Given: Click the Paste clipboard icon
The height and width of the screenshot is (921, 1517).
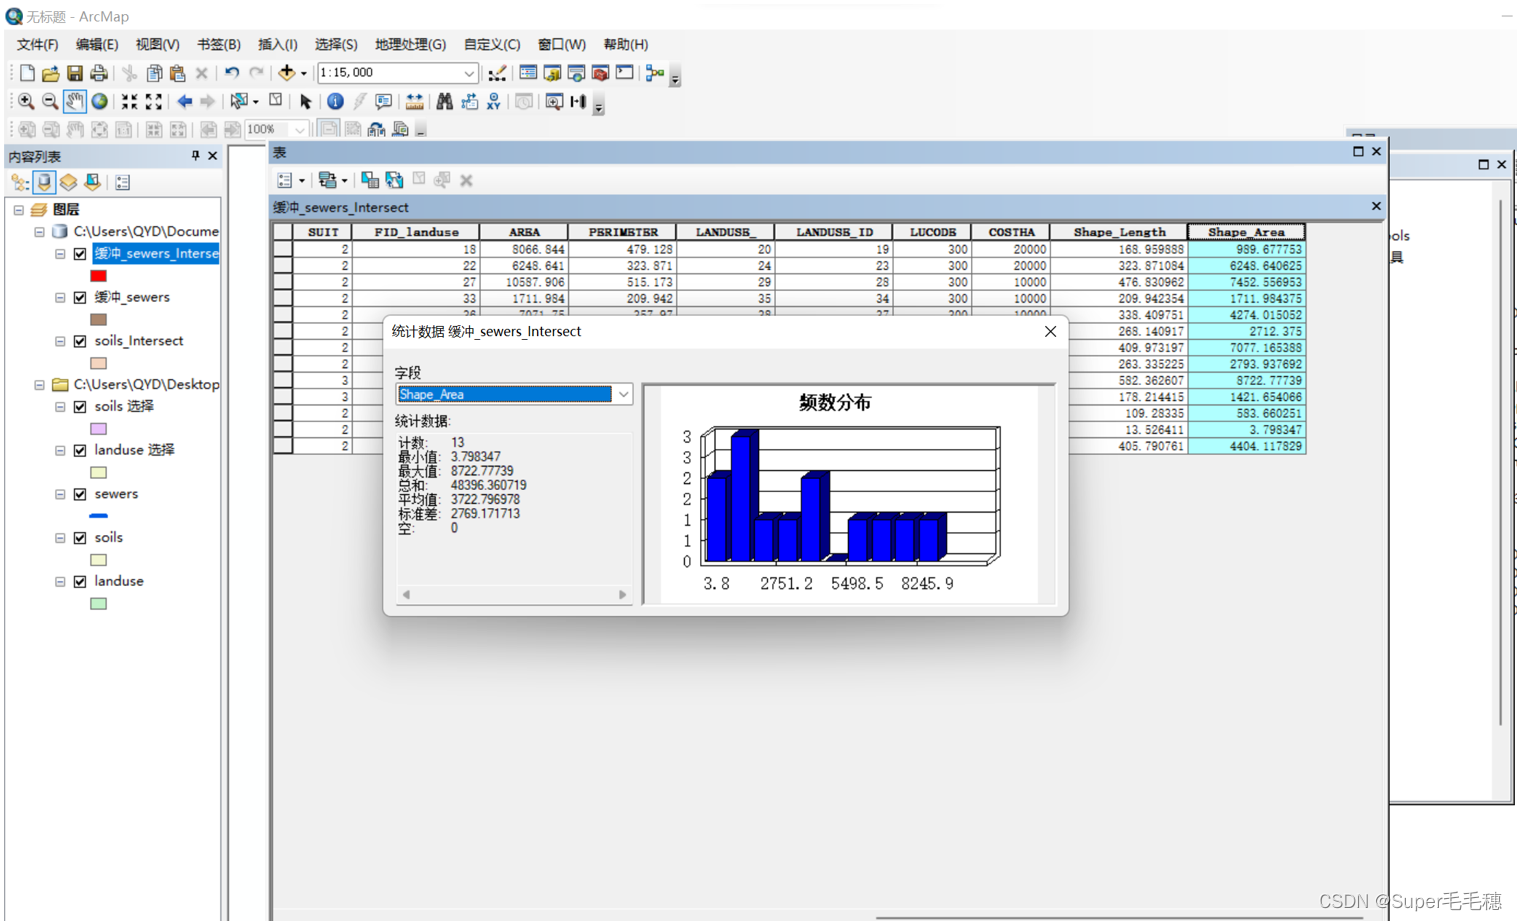Looking at the screenshot, I should point(178,73).
